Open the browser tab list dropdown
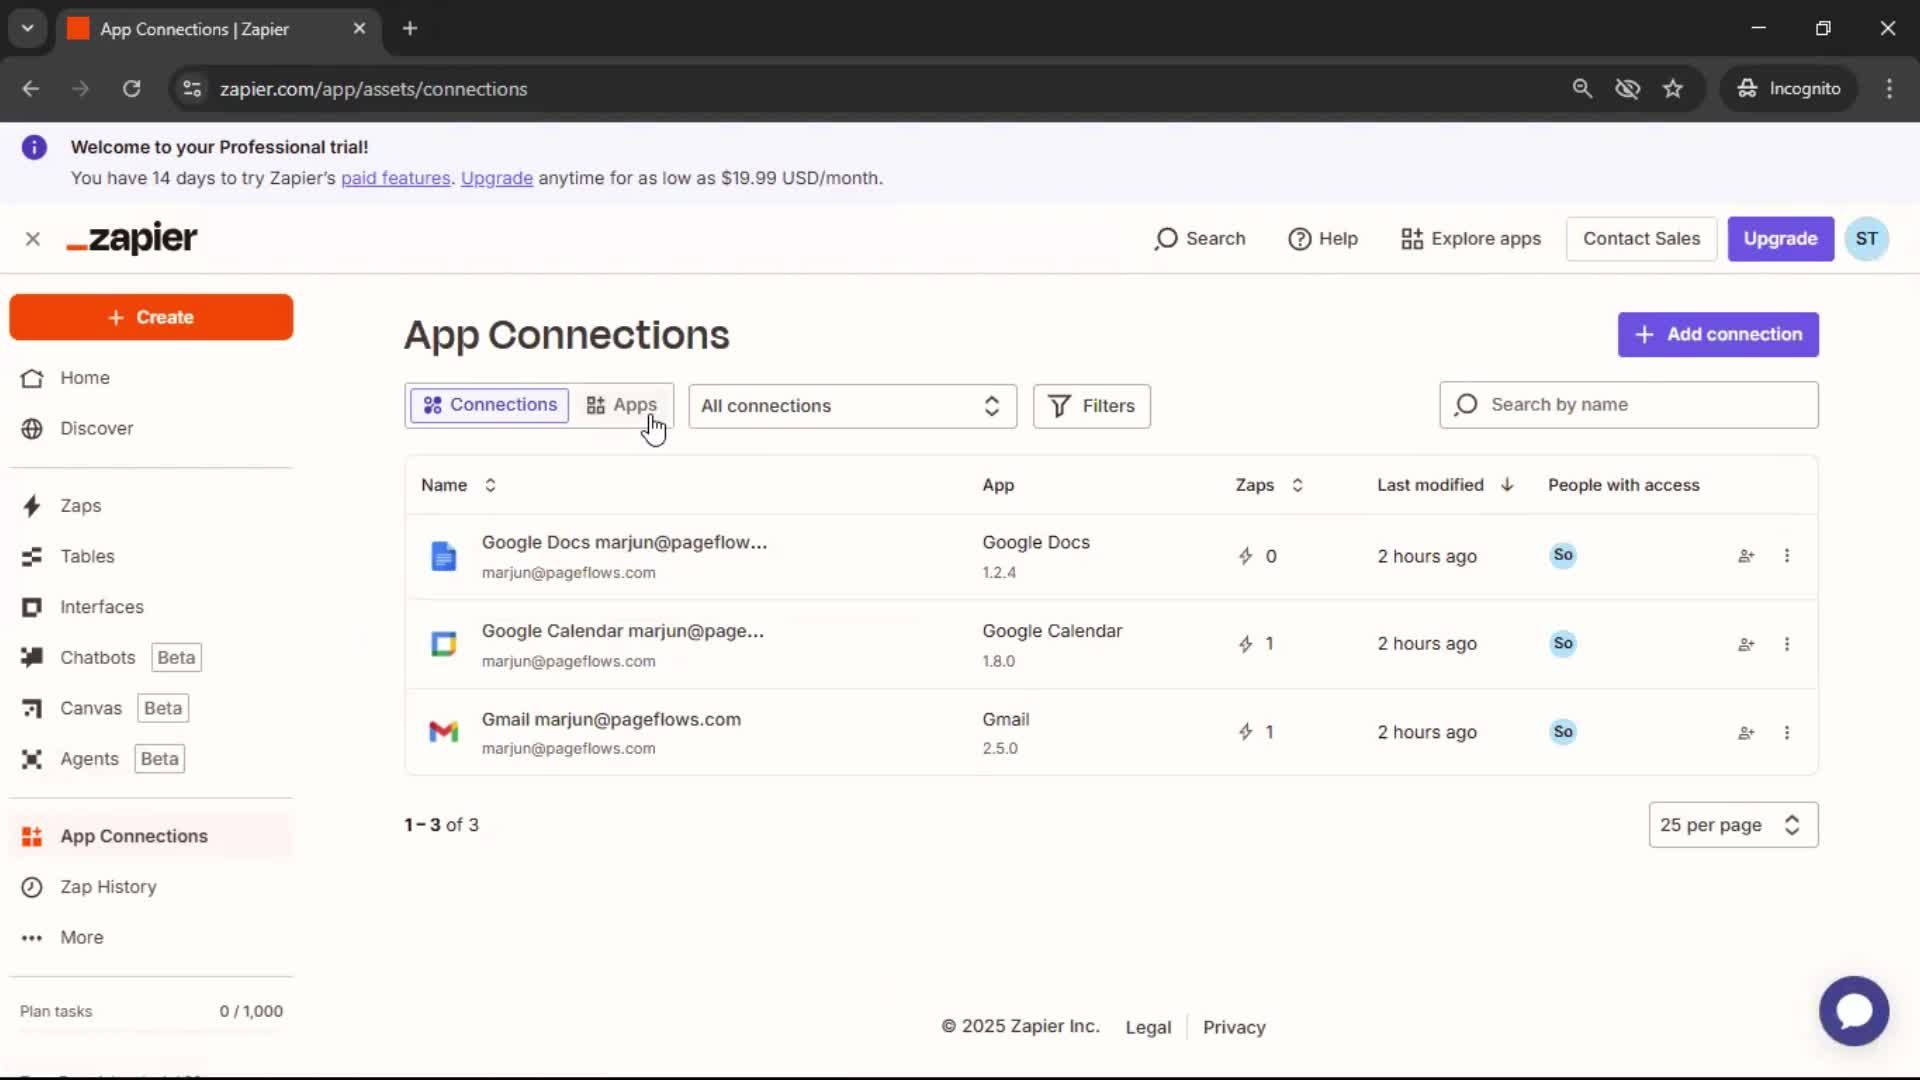This screenshot has width=1920, height=1080. point(28,29)
